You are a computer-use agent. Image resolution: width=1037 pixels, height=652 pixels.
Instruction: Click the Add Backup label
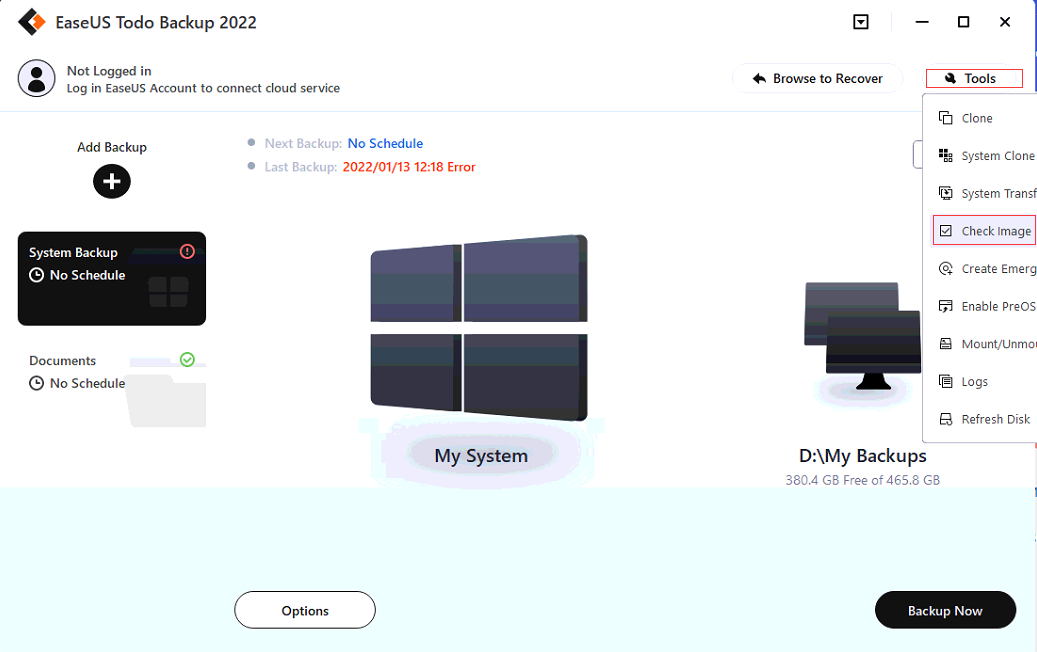click(112, 147)
